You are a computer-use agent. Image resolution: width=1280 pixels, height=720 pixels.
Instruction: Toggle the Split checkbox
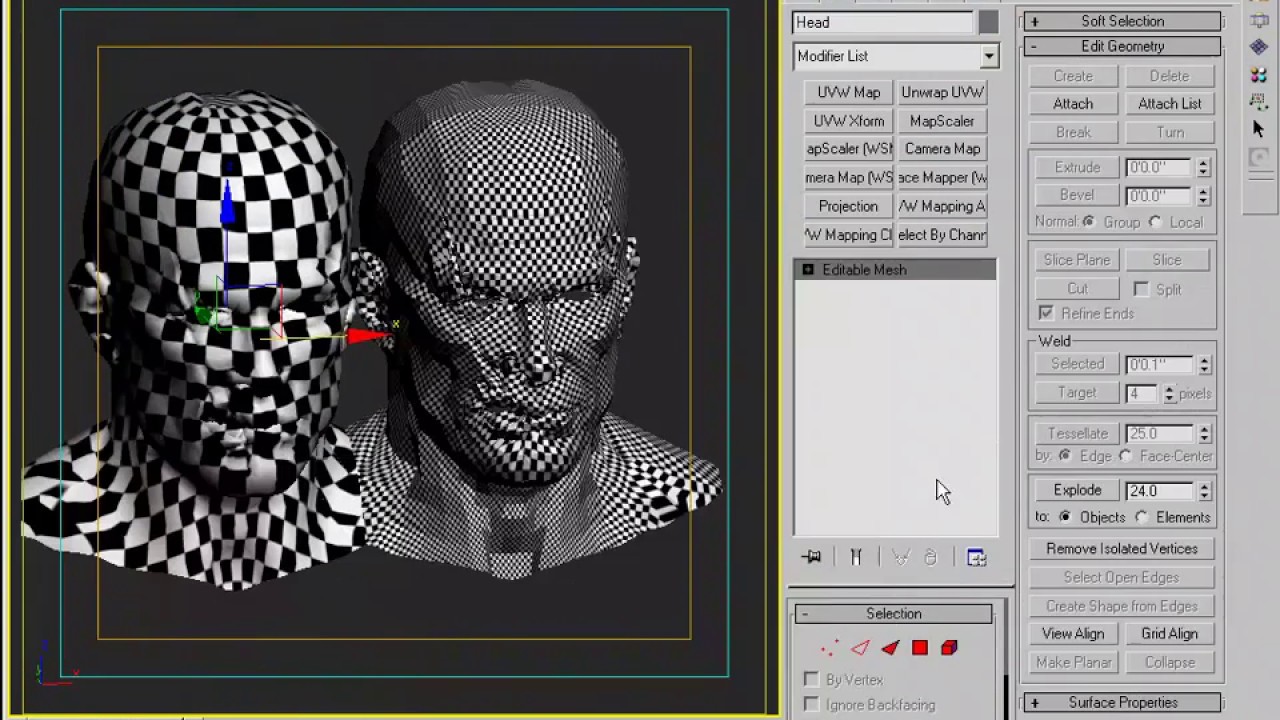point(1141,289)
